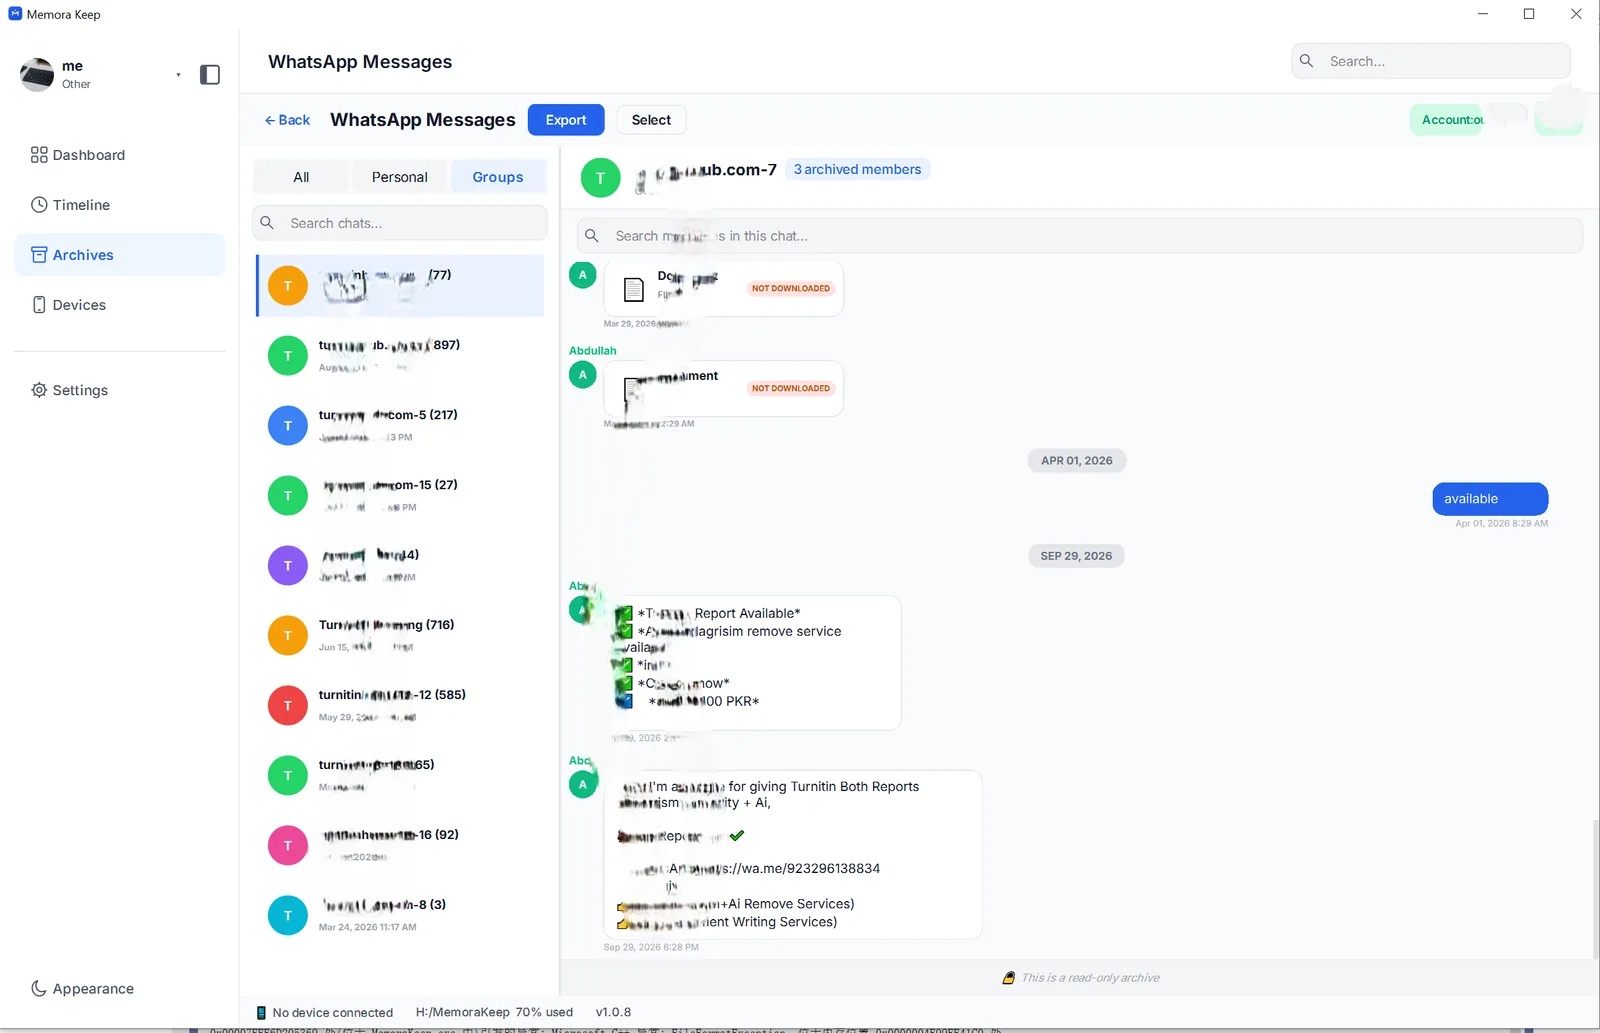The image size is (1600, 1033).
Task: Click the Appearance moon icon
Action: pos(39,988)
